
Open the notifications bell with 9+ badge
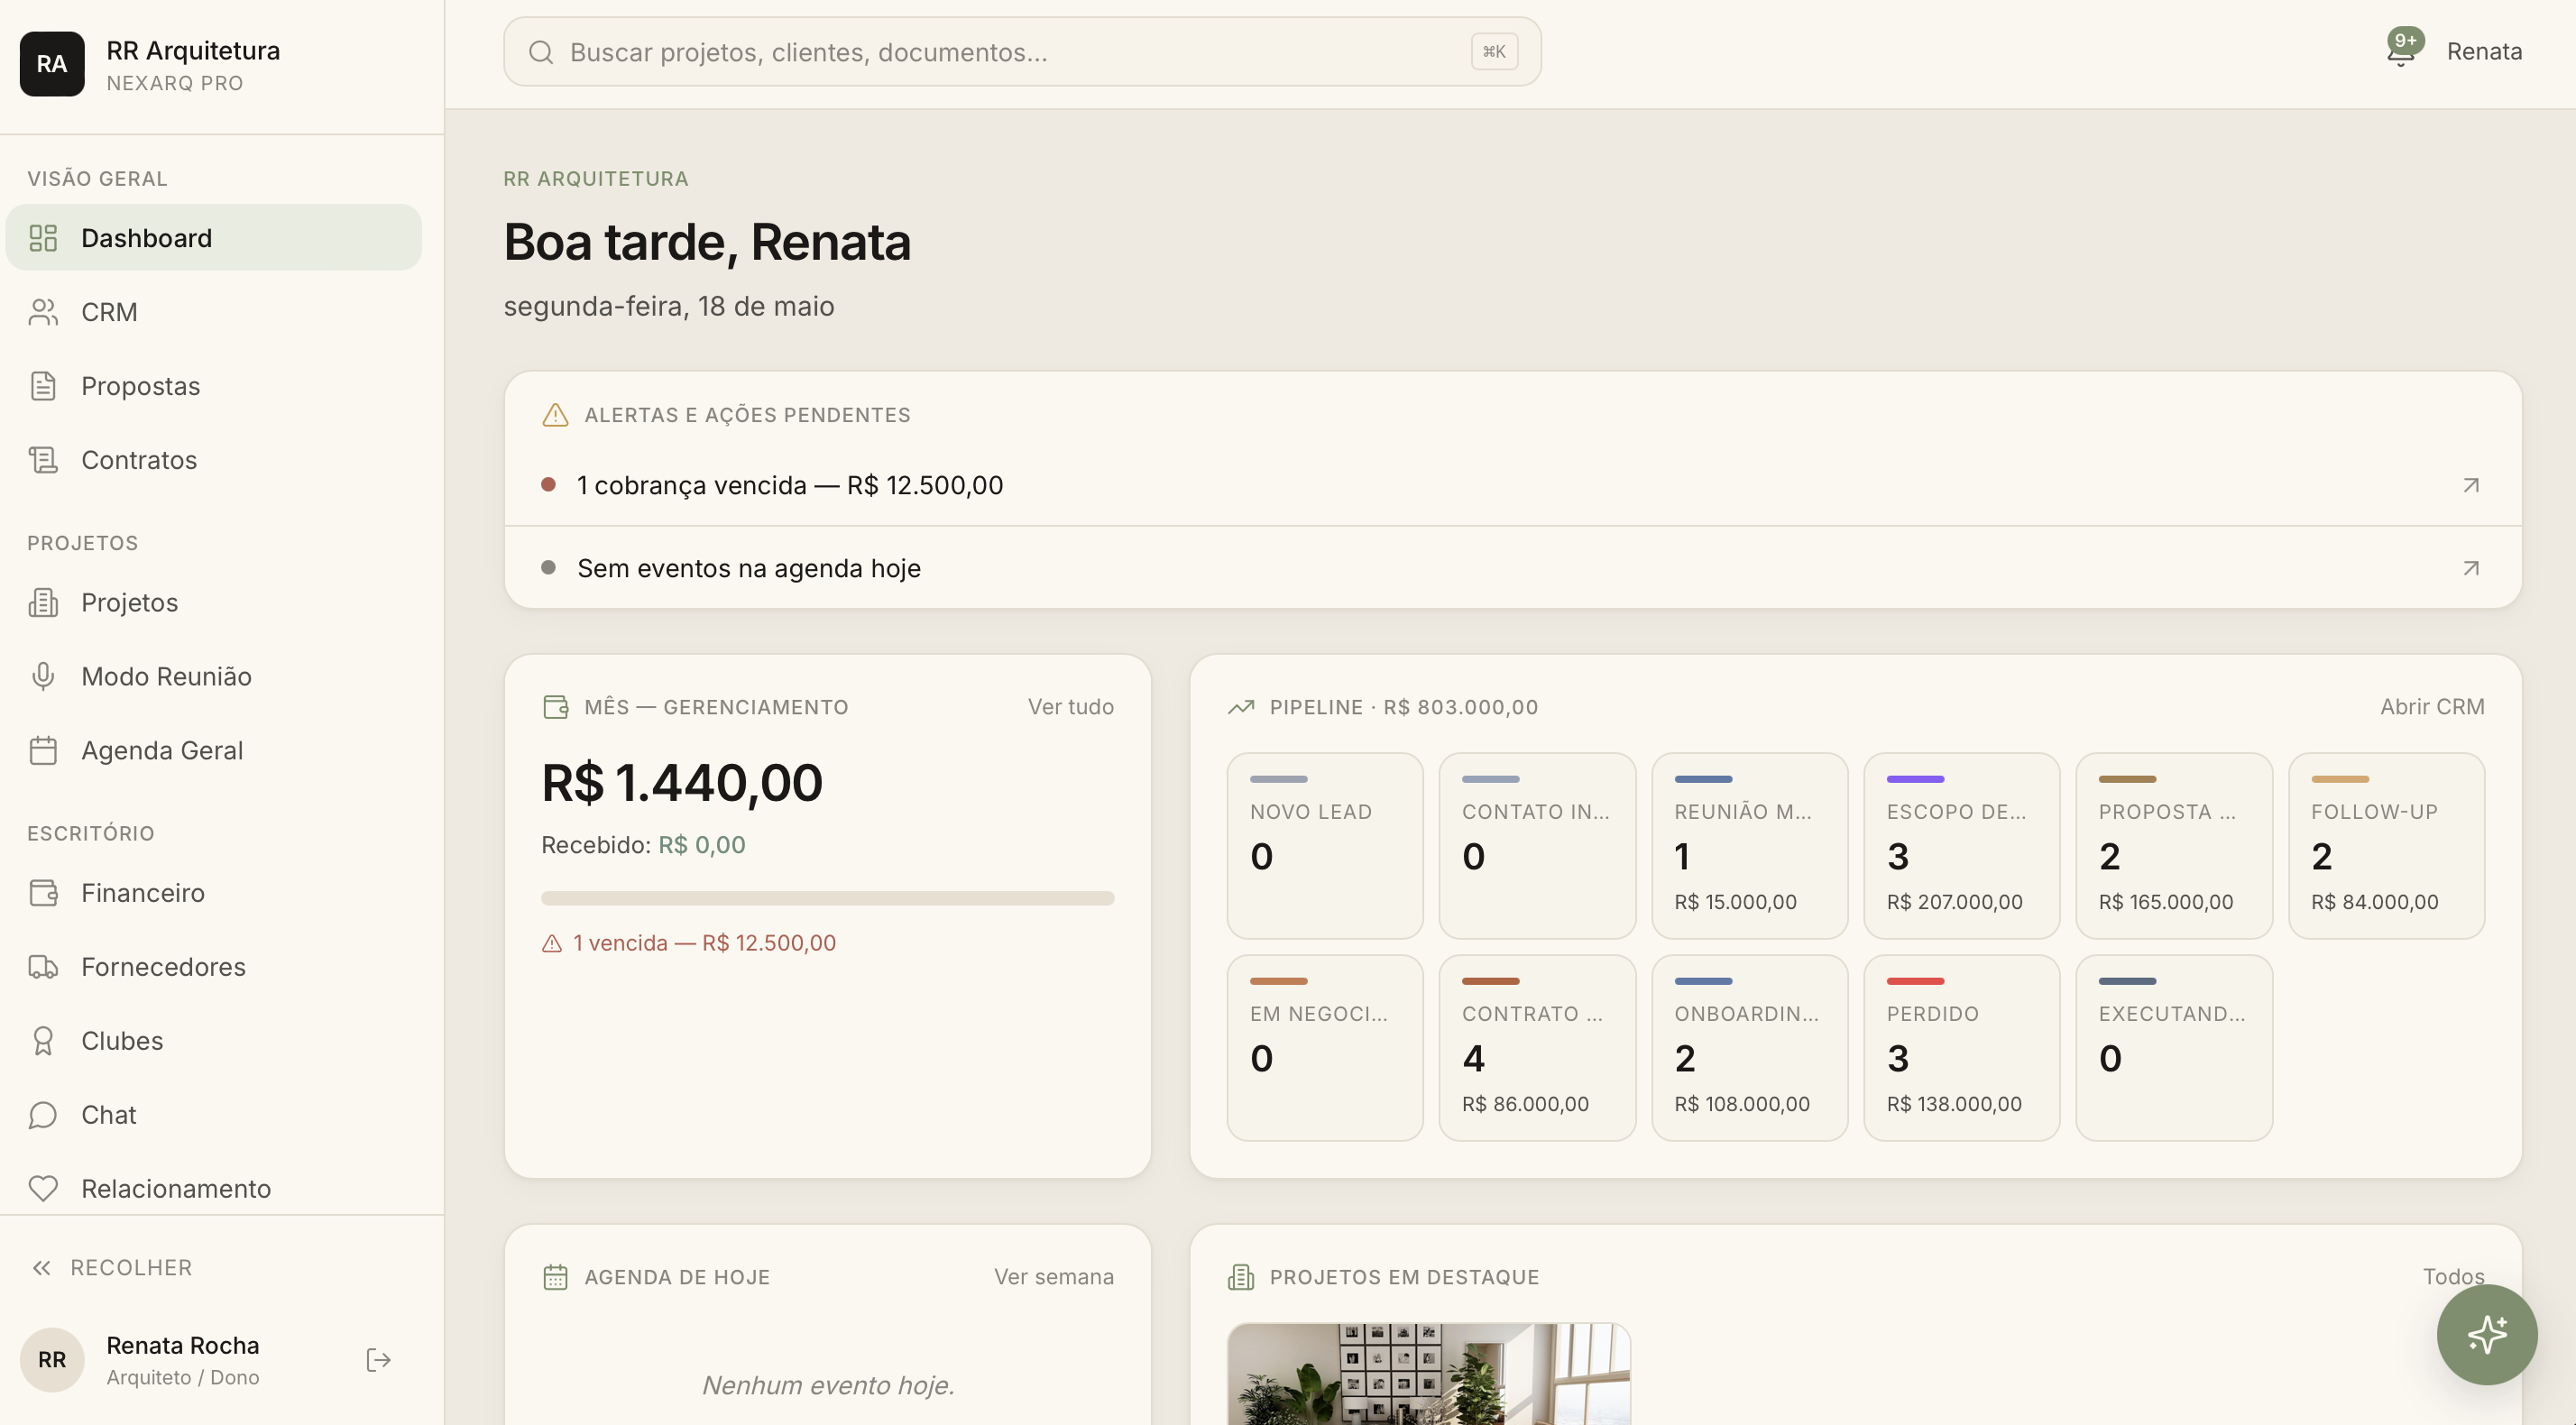2402,50
